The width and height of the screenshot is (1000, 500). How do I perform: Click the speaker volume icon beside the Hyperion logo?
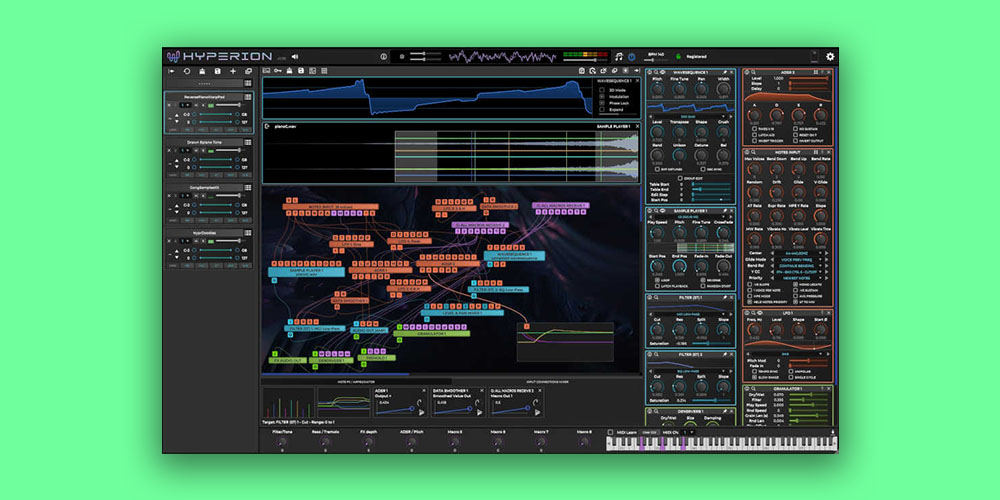click(295, 57)
